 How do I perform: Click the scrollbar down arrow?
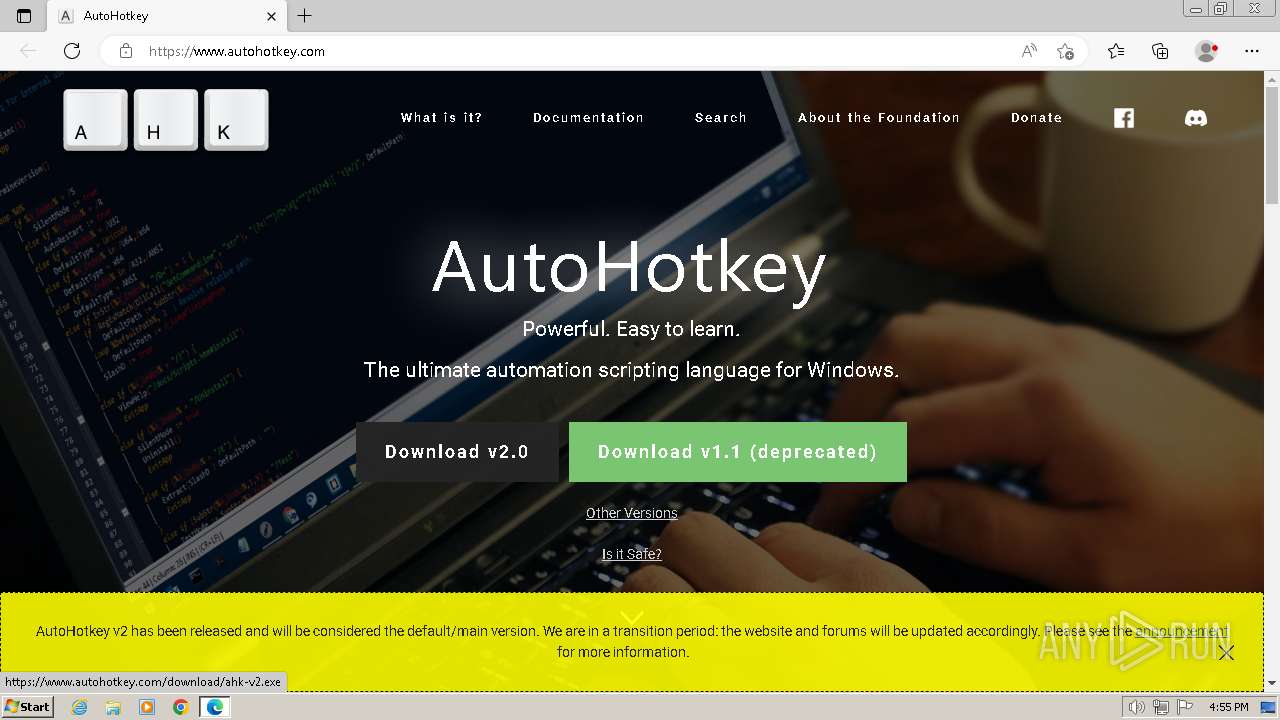(1272, 683)
